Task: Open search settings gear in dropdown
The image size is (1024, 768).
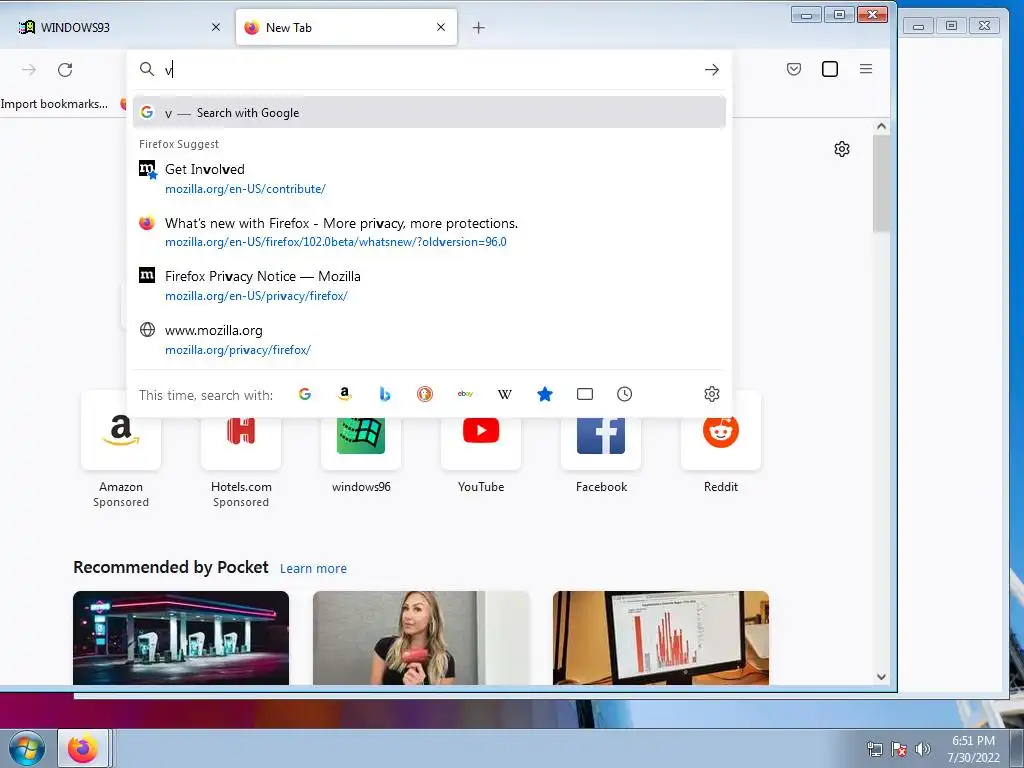Action: tap(712, 394)
